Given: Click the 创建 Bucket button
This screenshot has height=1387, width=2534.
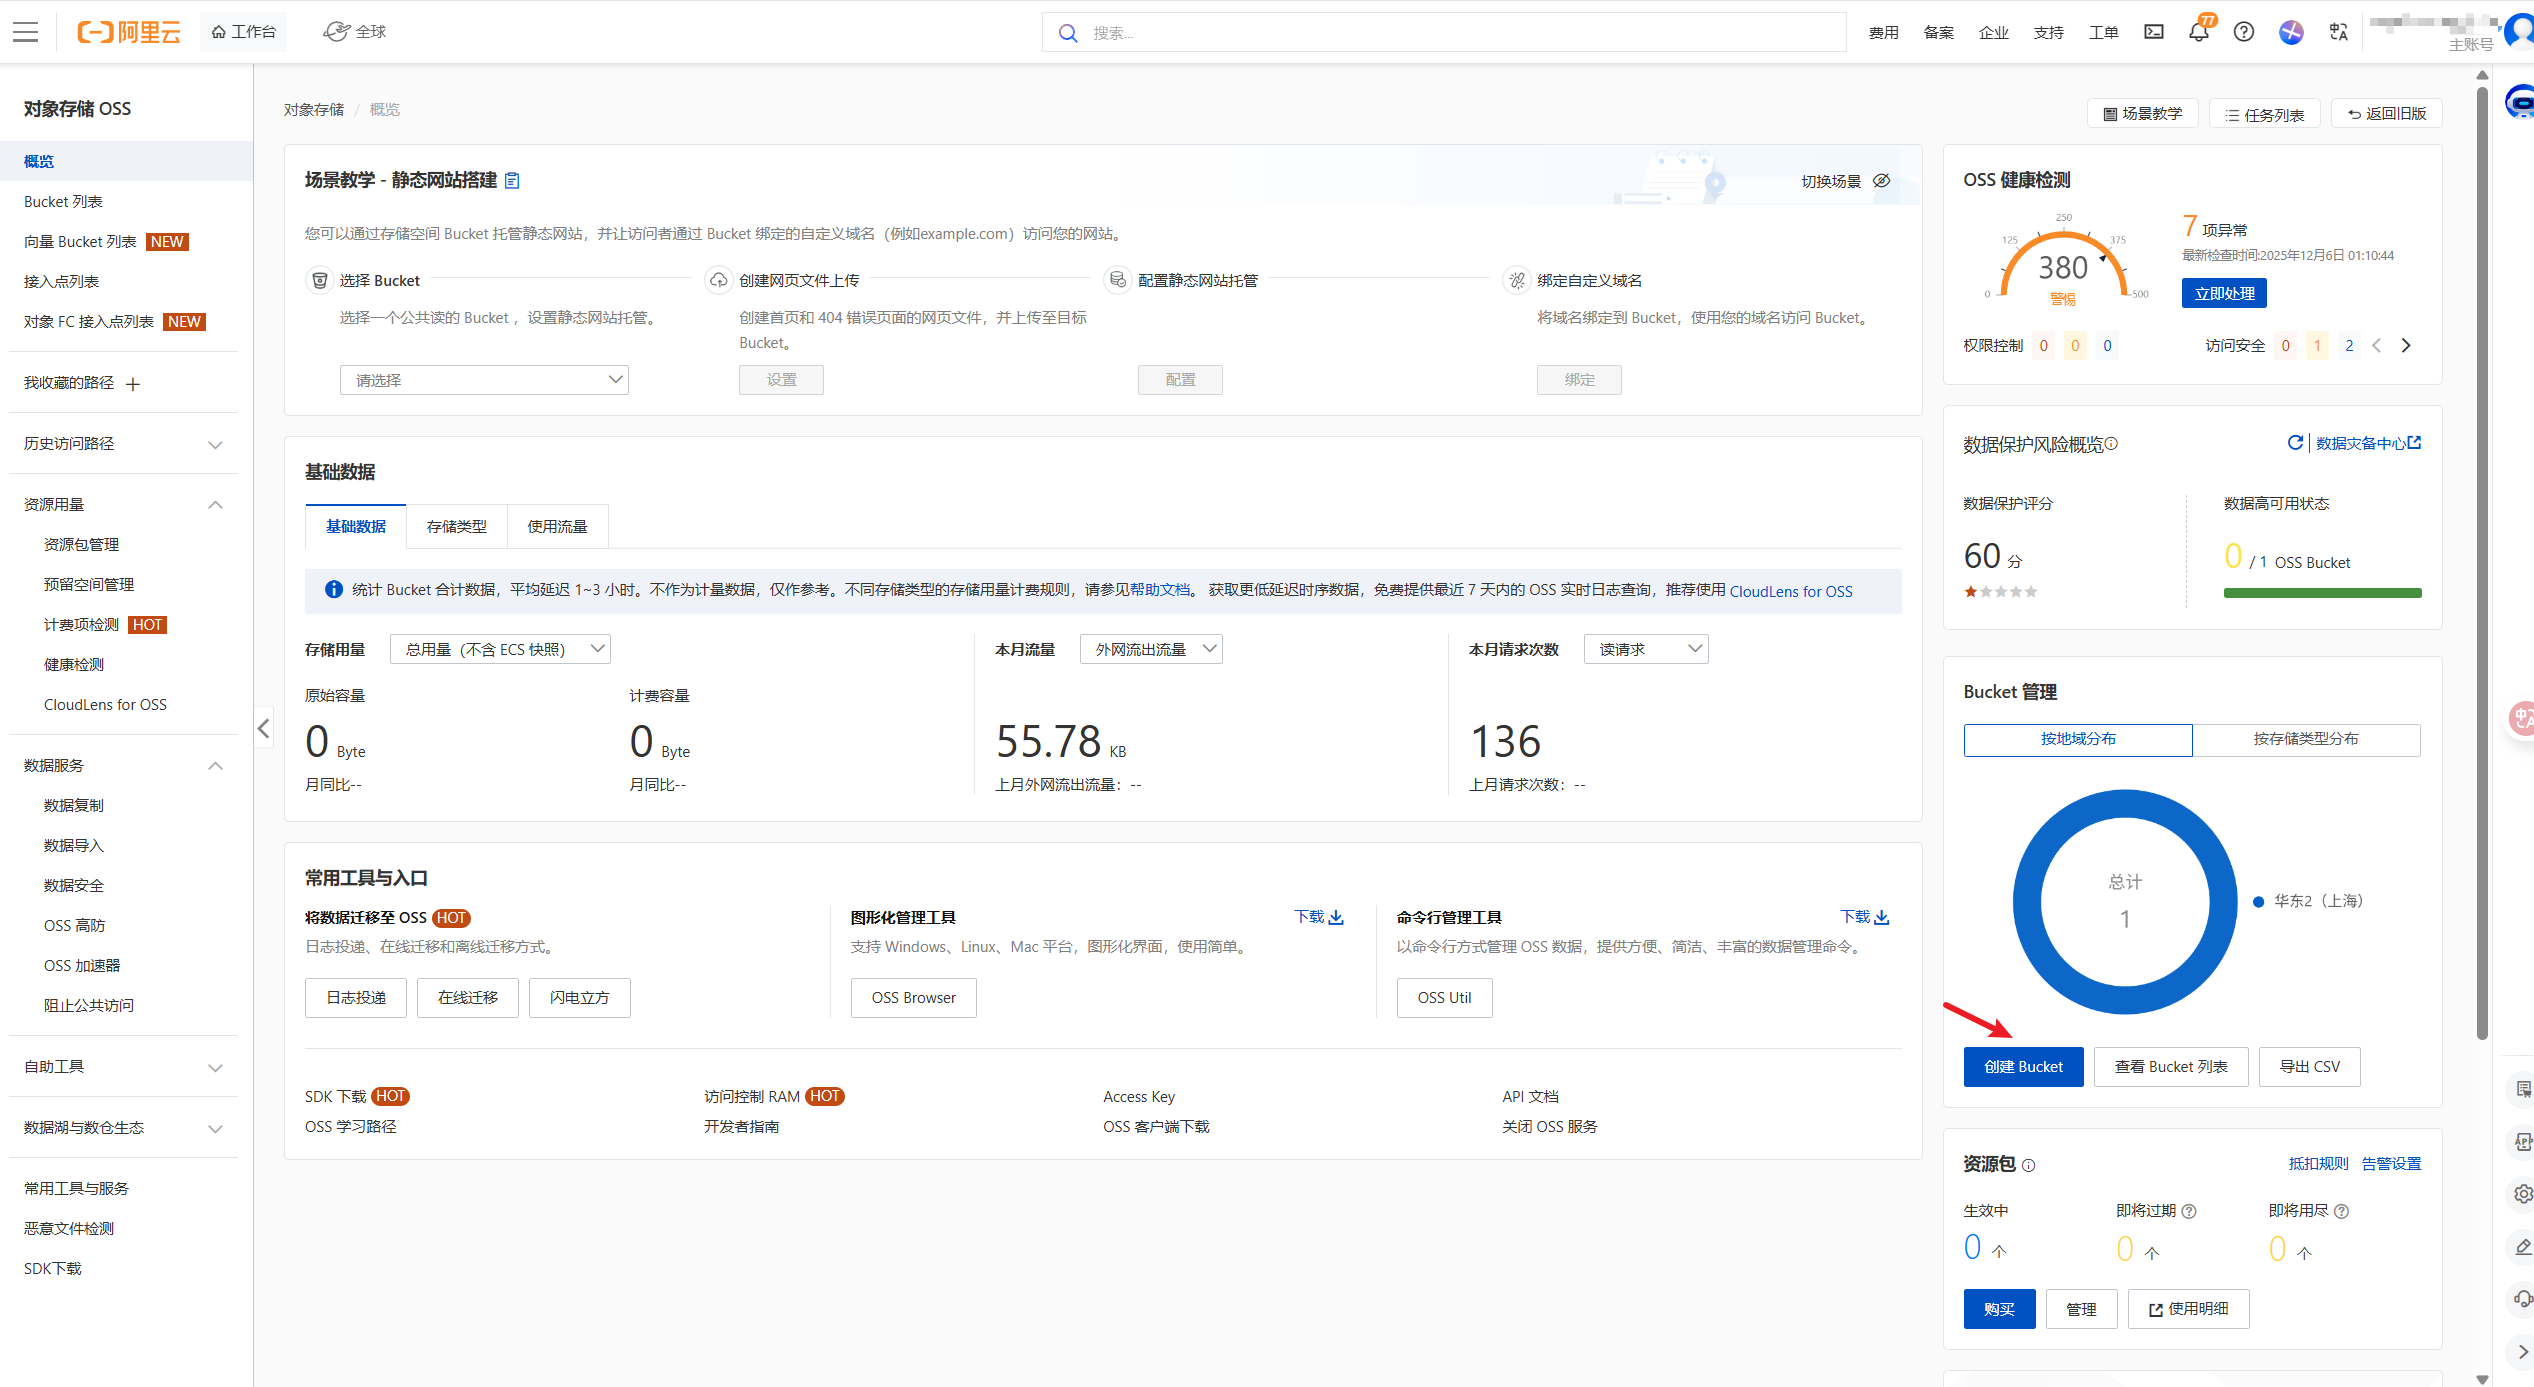Looking at the screenshot, I should (x=2022, y=1067).
